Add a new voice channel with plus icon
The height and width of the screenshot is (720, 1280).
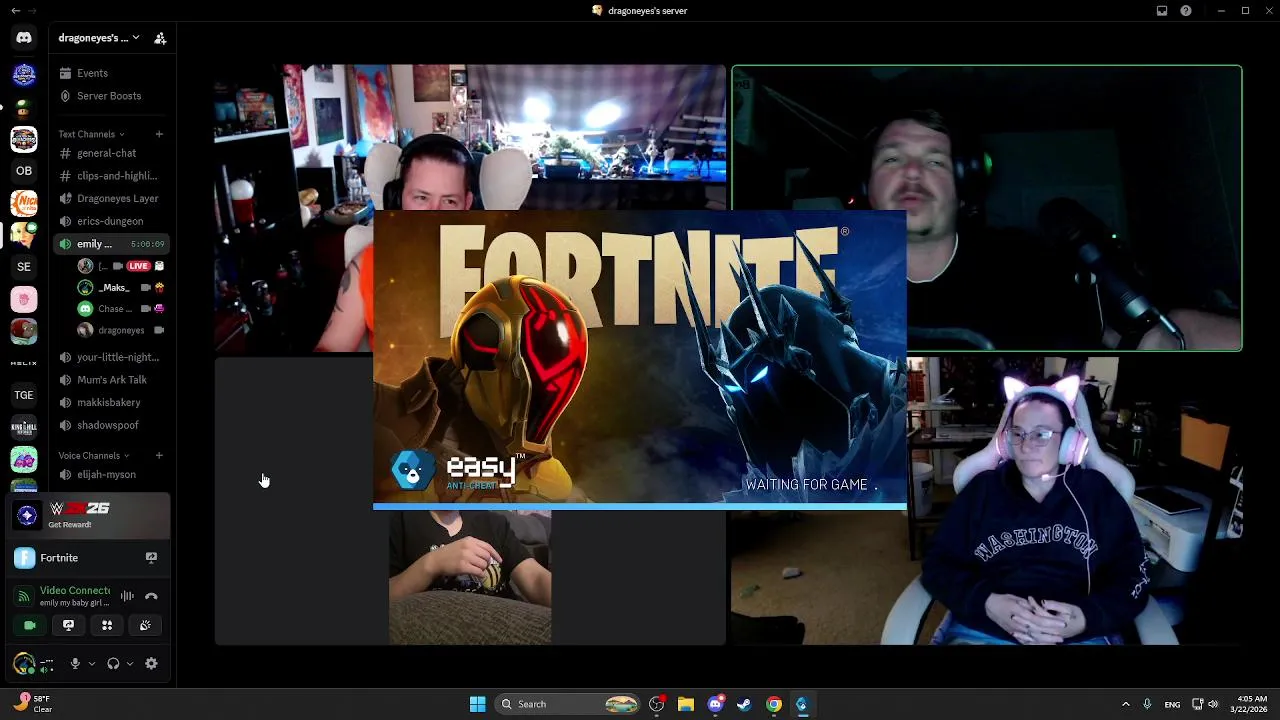coord(158,455)
